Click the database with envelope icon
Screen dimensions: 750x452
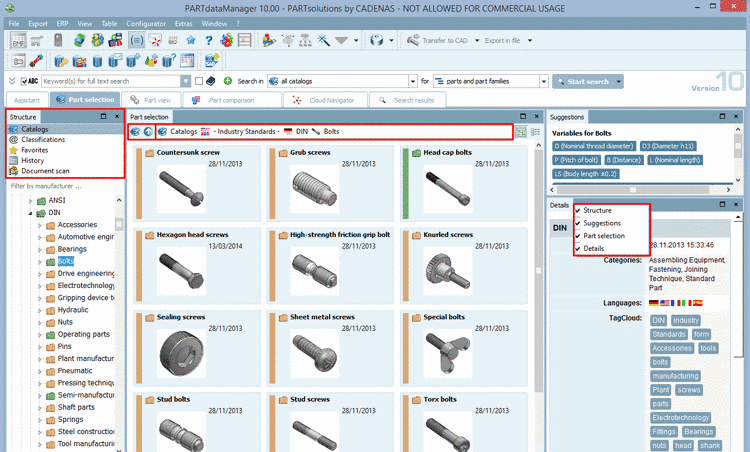pyautogui.click(x=115, y=61)
